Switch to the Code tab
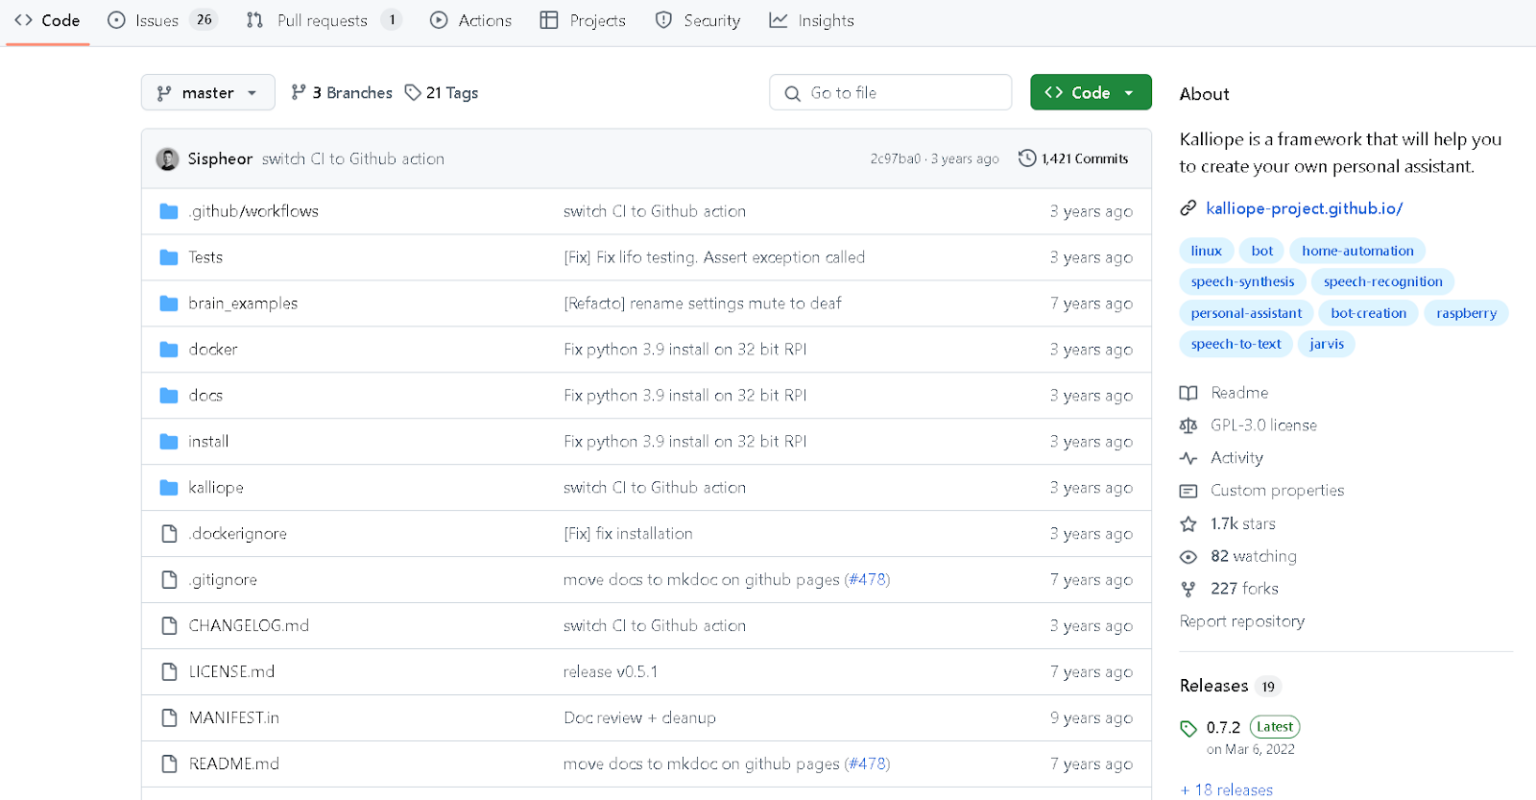Viewport: 1536px width, 800px height. tap(47, 20)
